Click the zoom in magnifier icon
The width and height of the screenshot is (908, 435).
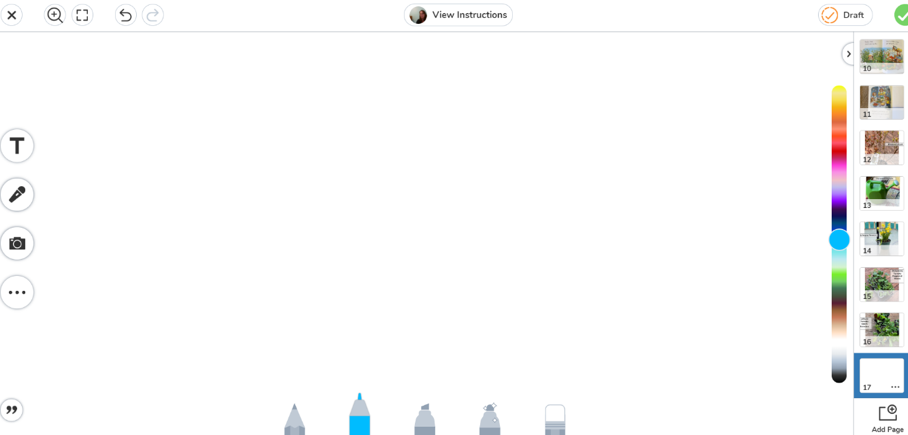[55, 15]
